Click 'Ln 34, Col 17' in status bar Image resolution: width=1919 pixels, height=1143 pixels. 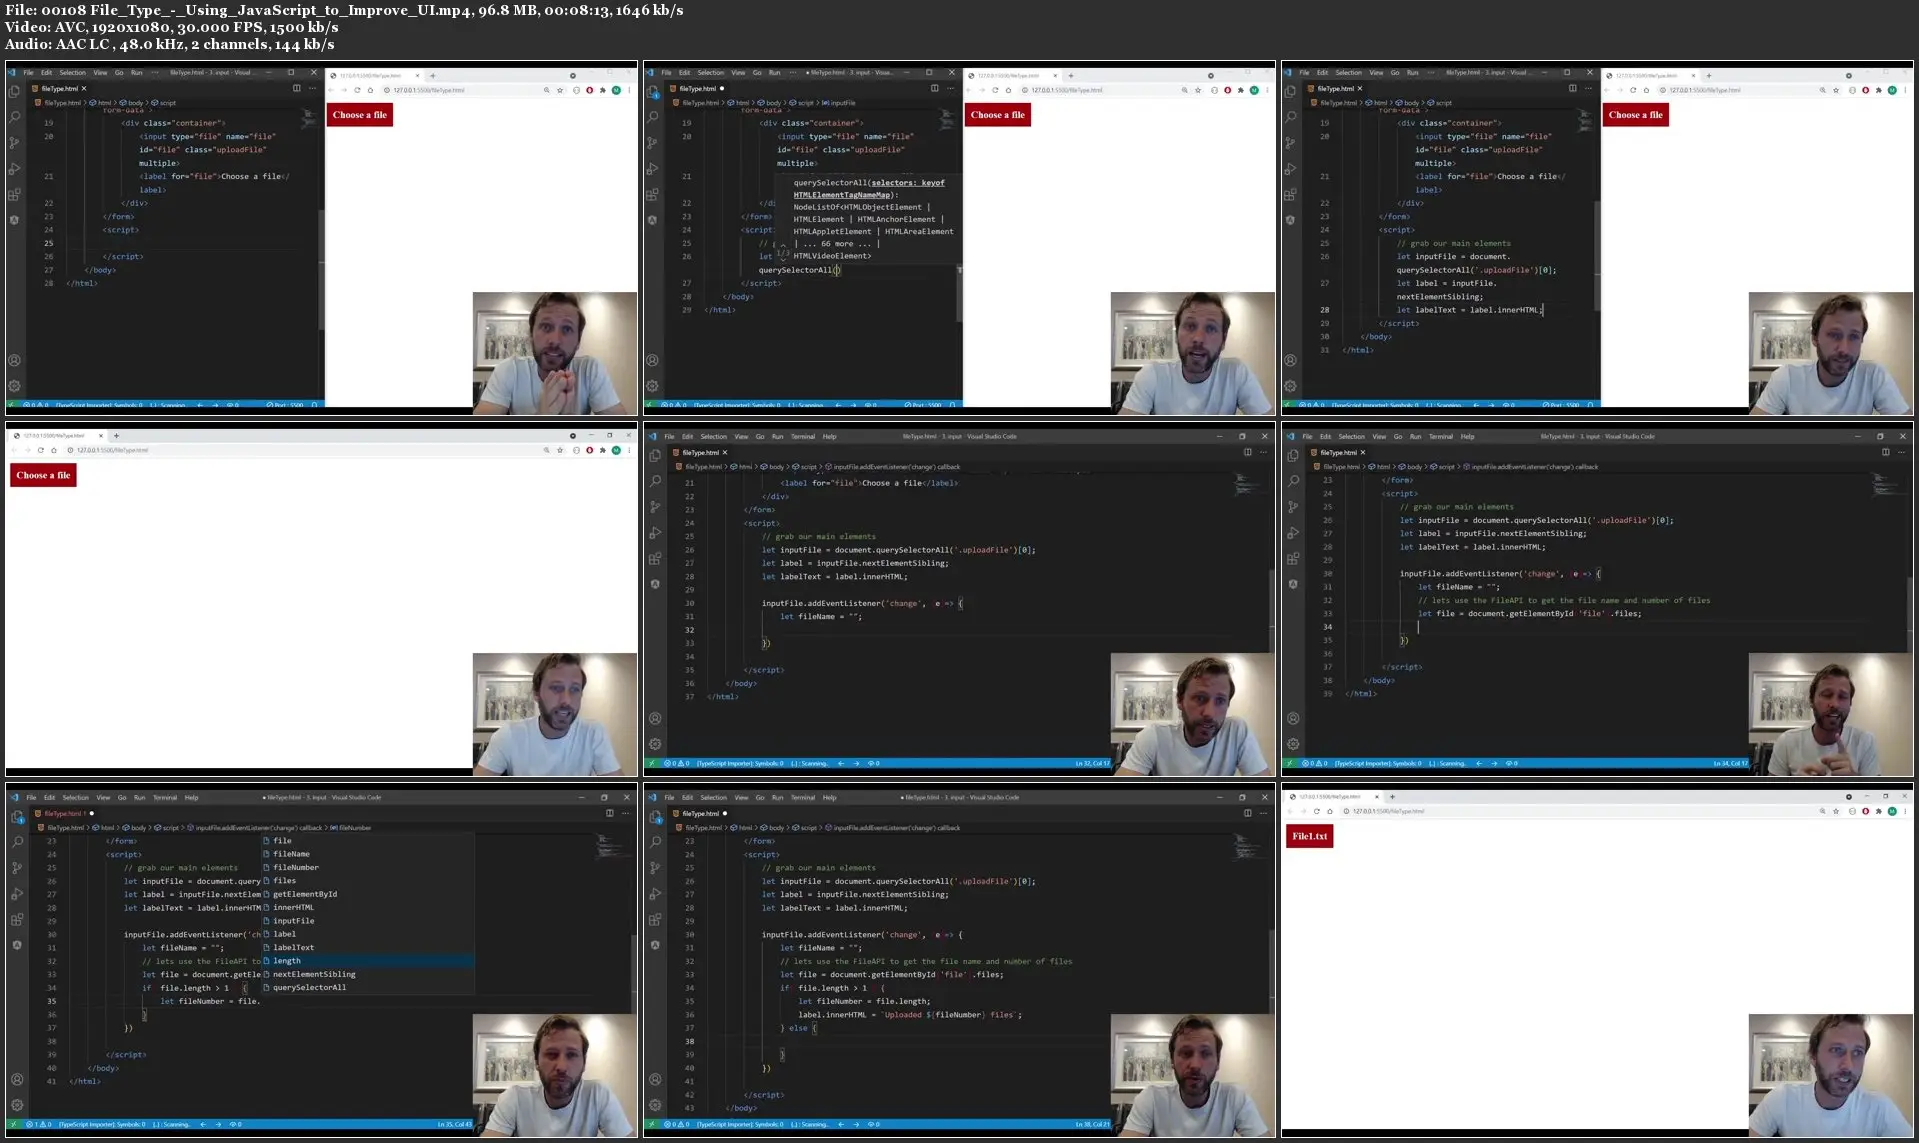1730,763
